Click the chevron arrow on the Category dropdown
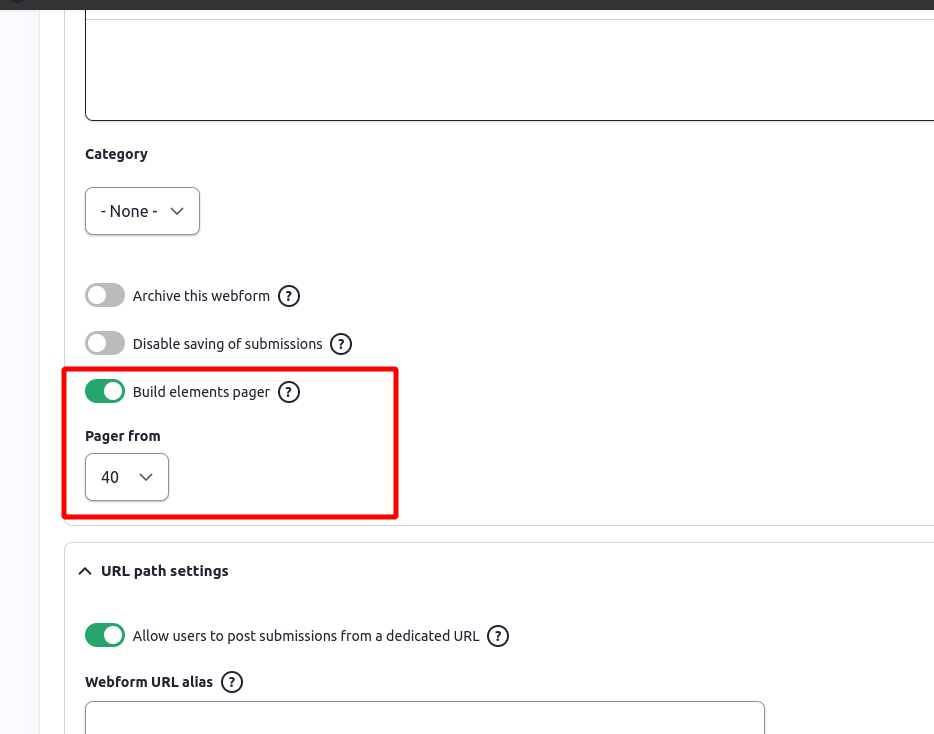This screenshot has width=934, height=734. coord(176,211)
